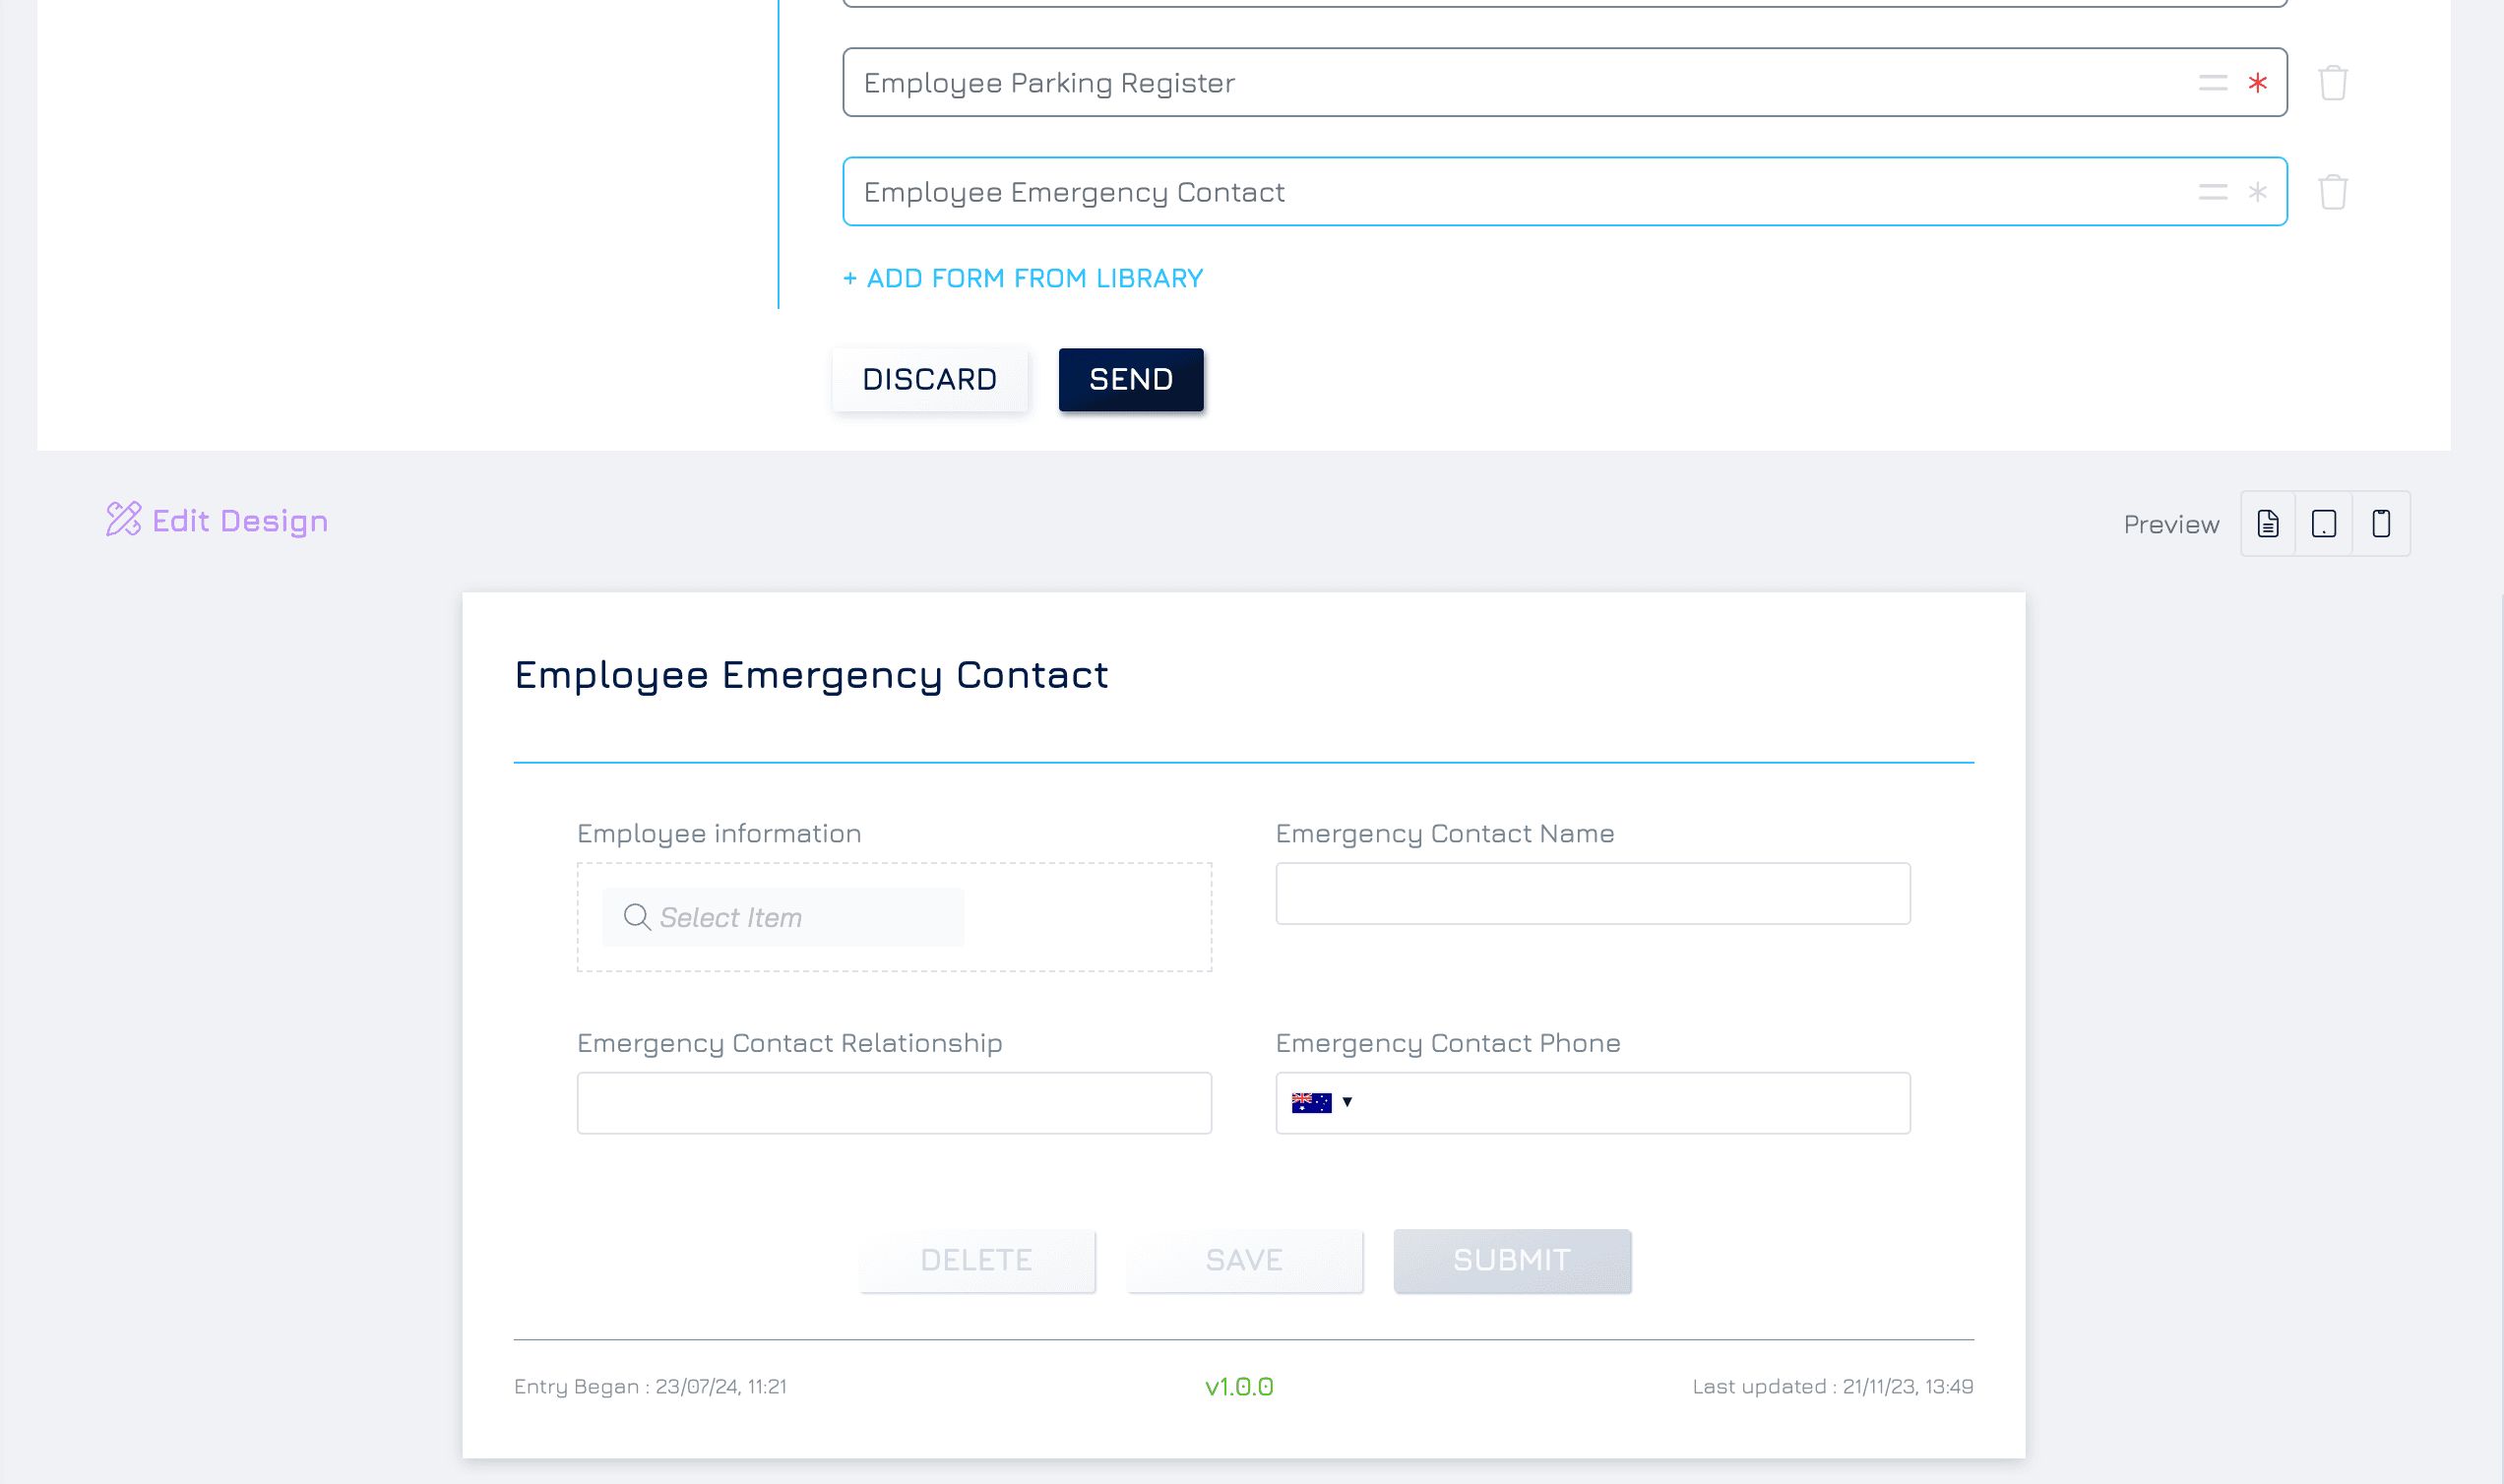Click the Send button
2504x1484 pixels.
tap(1131, 380)
